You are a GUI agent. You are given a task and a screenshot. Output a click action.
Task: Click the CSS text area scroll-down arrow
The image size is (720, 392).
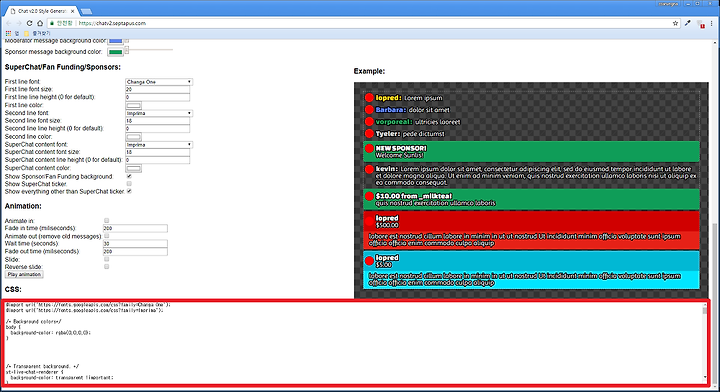click(x=705, y=378)
